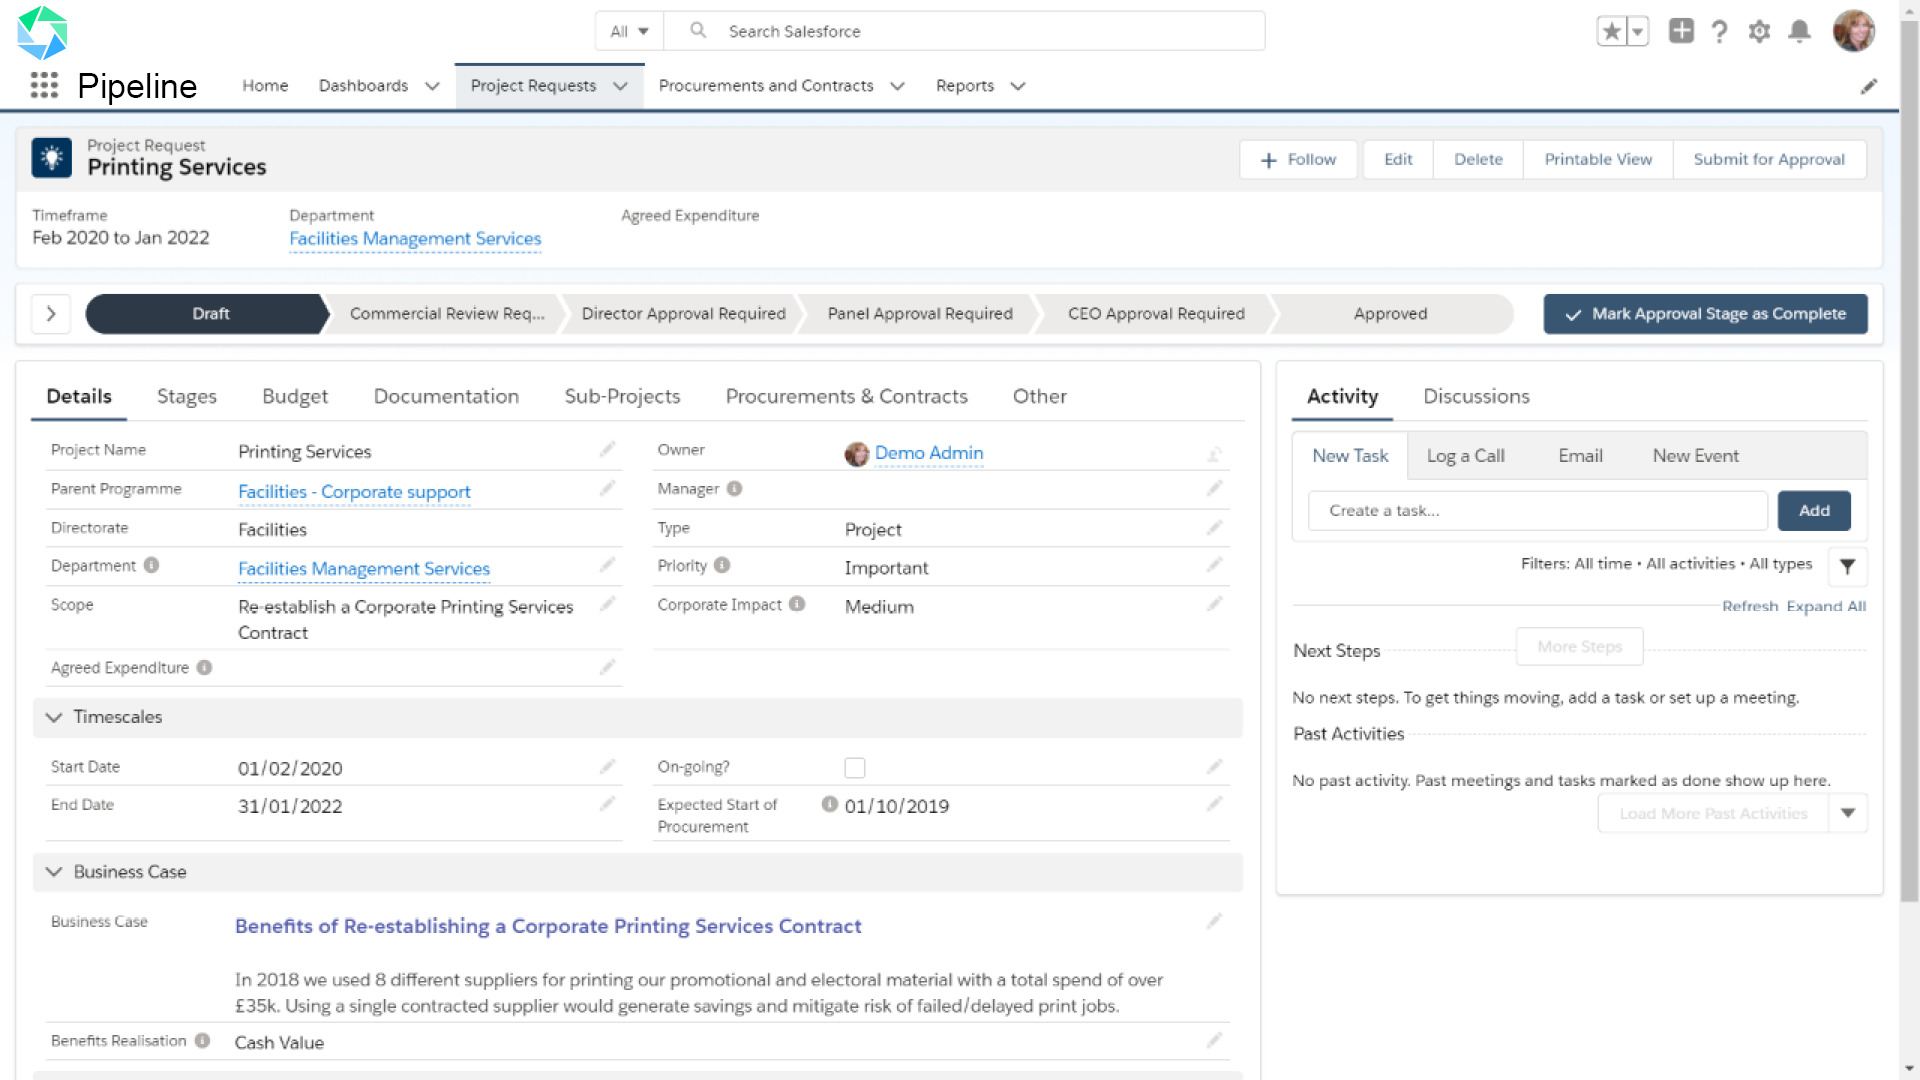Click the user profile avatar
This screenshot has height=1080, width=1920.
1853,31
